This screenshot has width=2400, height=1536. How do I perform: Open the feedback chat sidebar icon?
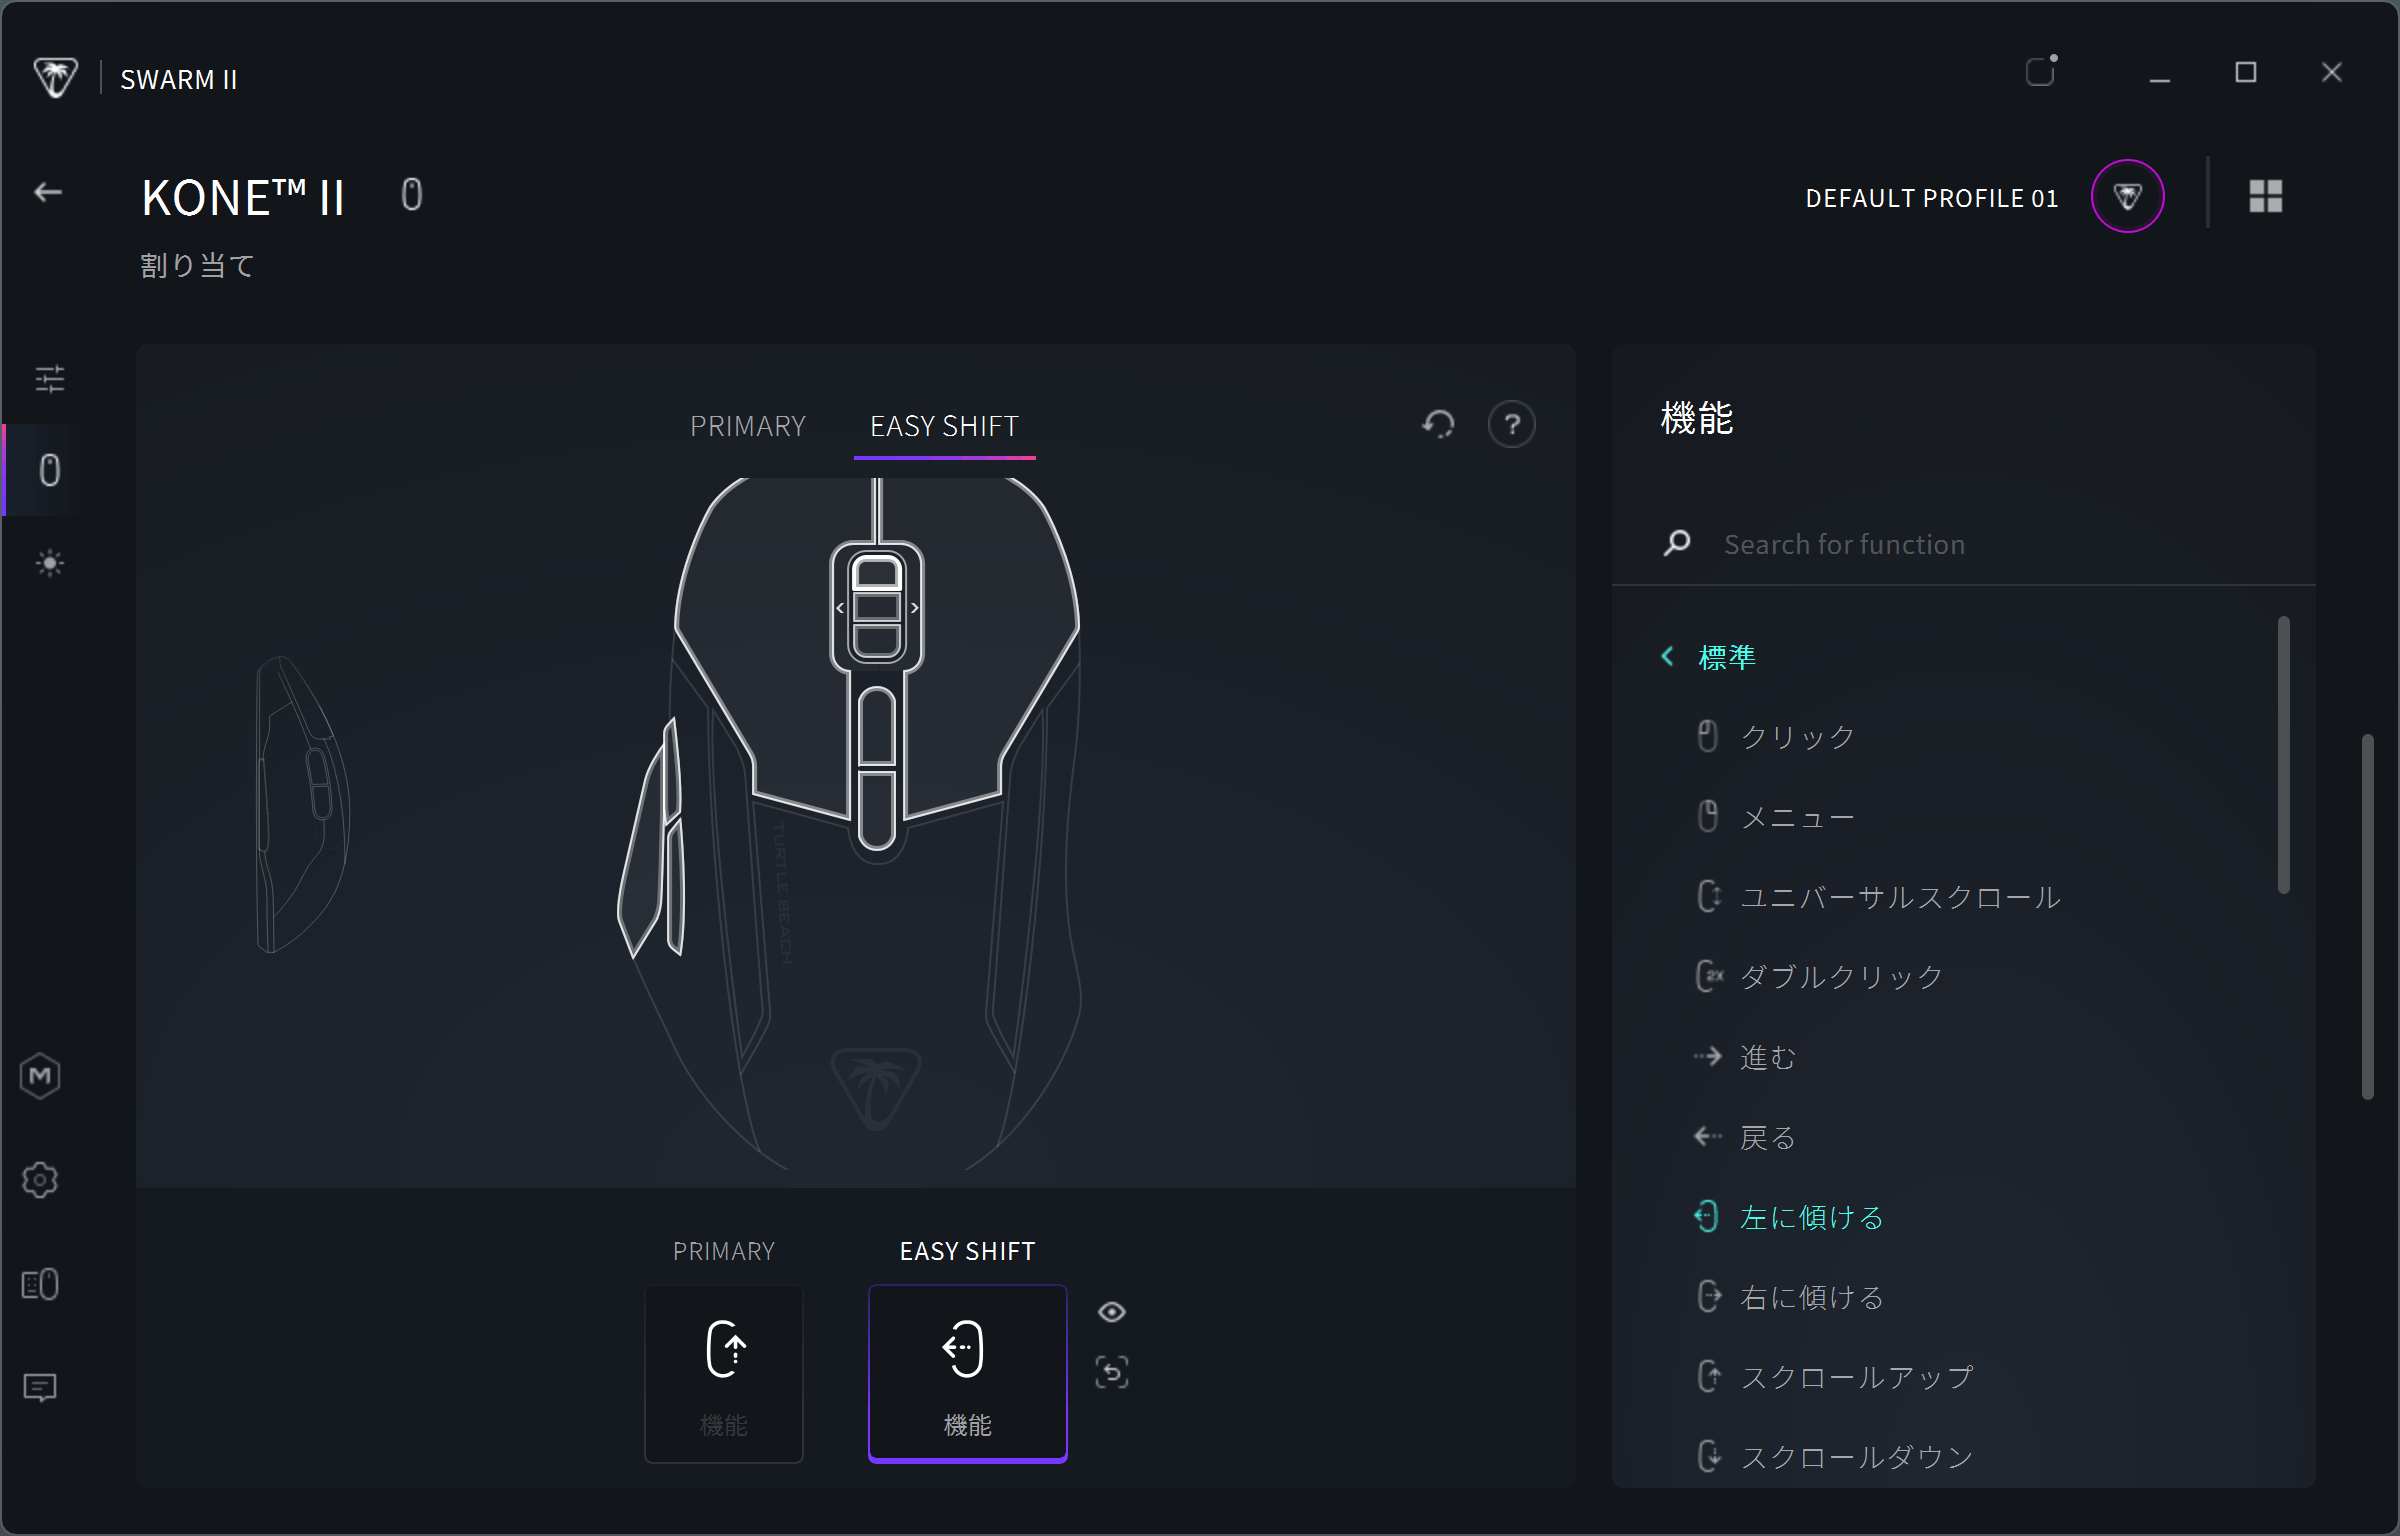(40, 1387)
